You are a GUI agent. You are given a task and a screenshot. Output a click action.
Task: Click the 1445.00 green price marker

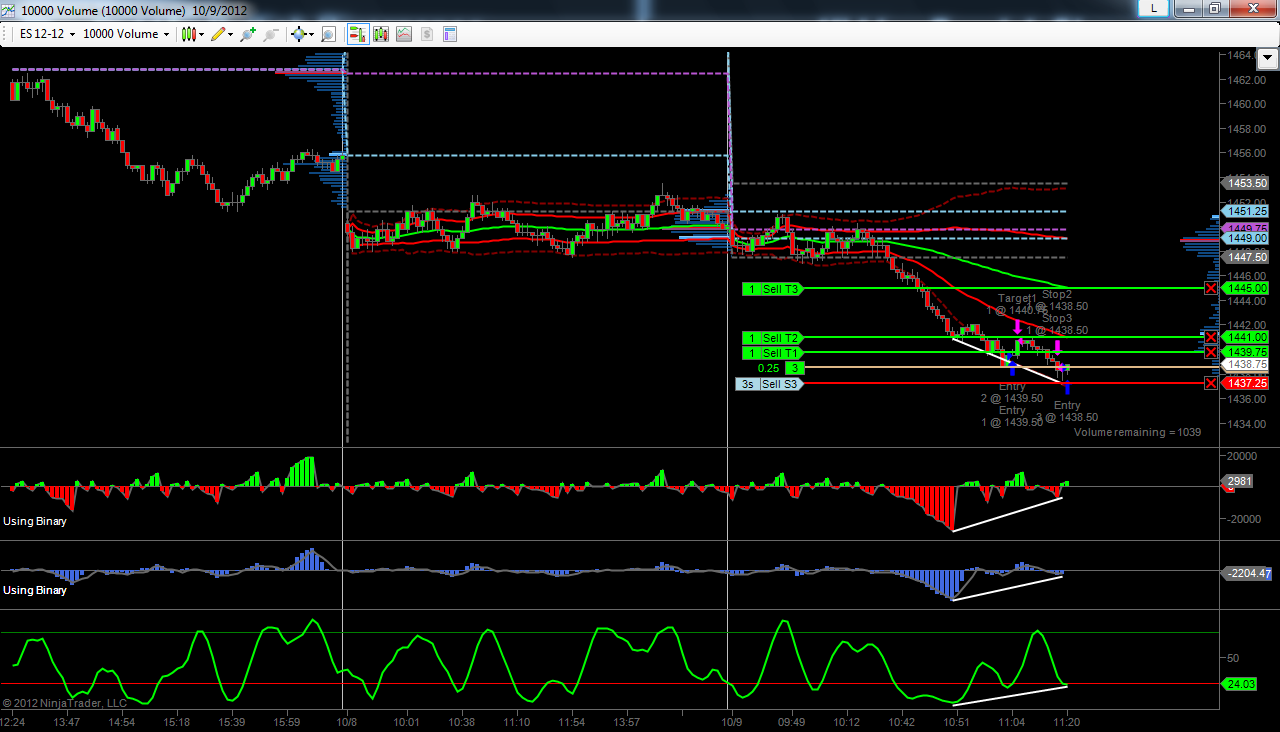pyautogui.click(x=1246, y=288)
